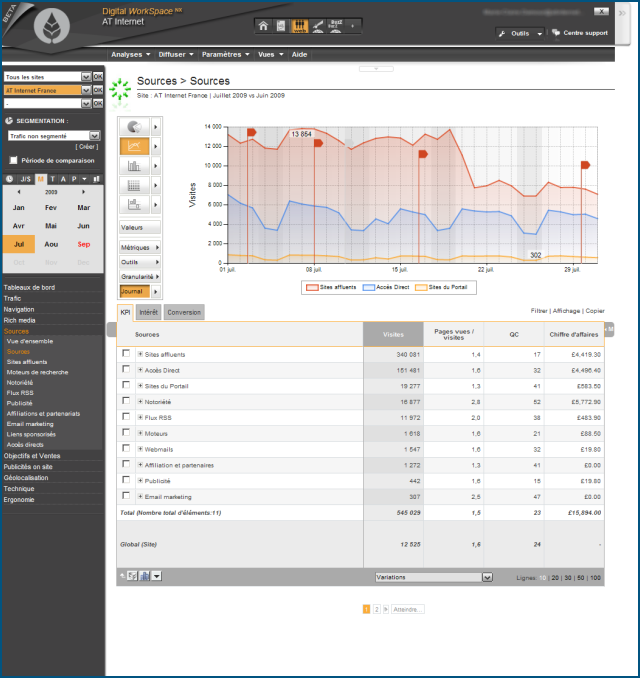Open the Analyses menu
The width and height of the screenshot is (640, 678).
click(x=131, y=54)
